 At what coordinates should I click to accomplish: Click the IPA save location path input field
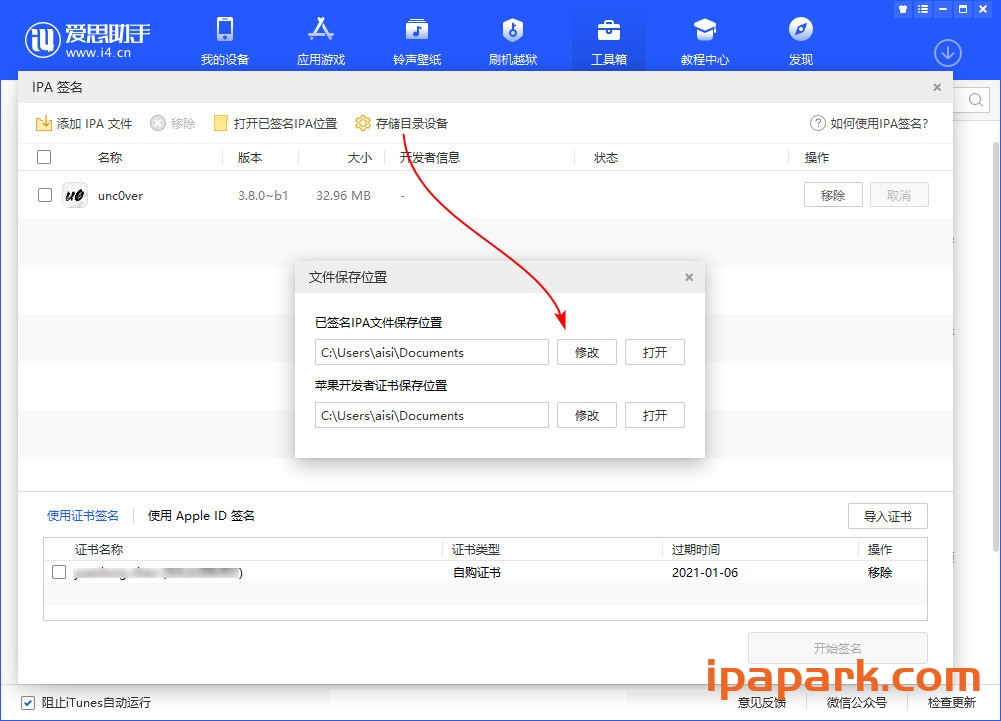pyautogui.click(x=431, y=352)
